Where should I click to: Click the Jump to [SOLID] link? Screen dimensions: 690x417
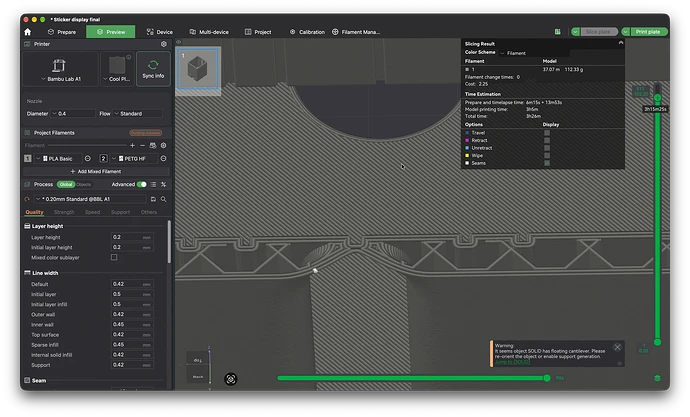coord(512,362)
